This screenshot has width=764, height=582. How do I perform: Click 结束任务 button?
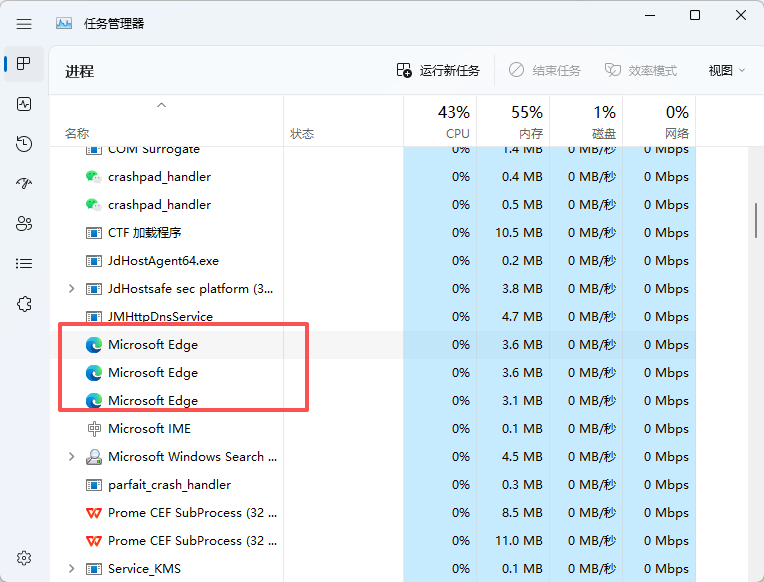544,71
